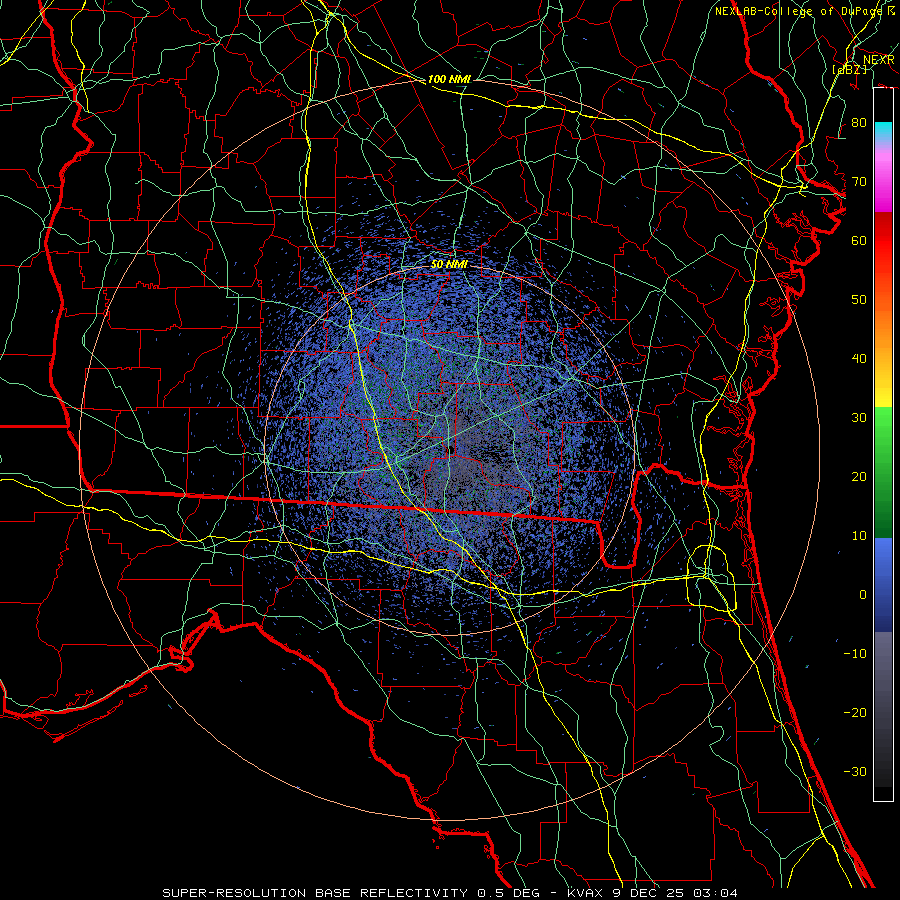Select the 70 value on dBZ scale

(x=859, y=182)
